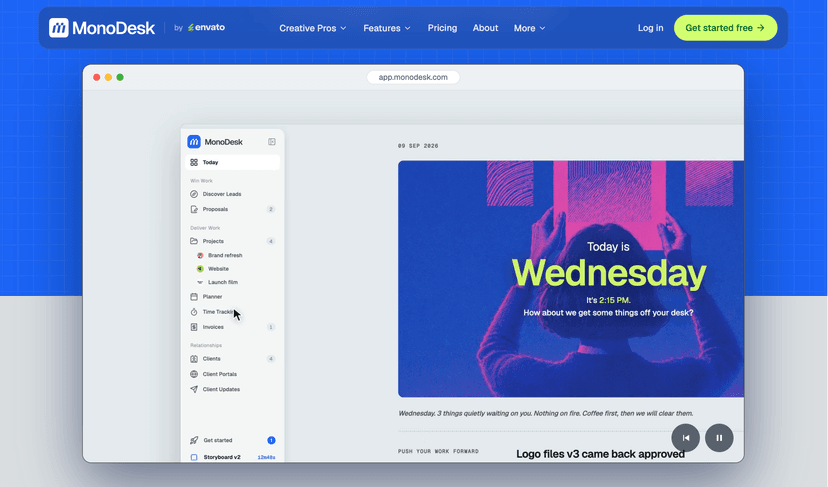Restart the demo video with skip-back button
The height and width of the screenshot is (487, 828).
point(685,438)
